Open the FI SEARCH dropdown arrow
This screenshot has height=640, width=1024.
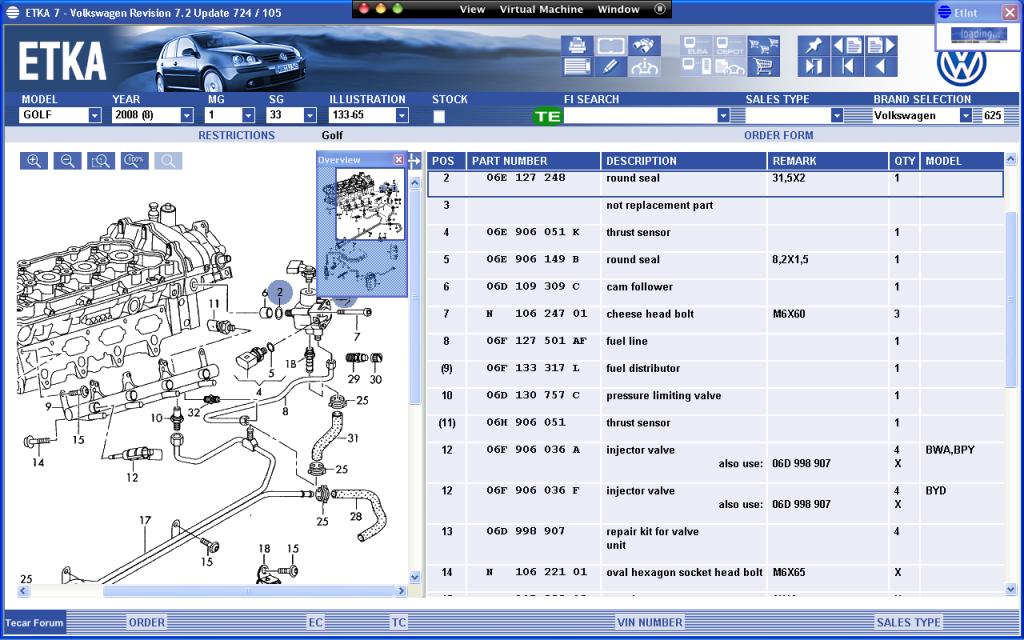(723, 116)
